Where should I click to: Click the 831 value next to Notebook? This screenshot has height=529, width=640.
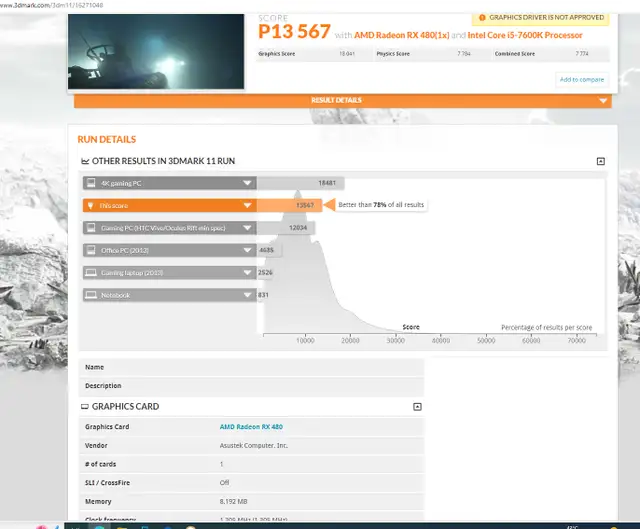click(263, 295)
